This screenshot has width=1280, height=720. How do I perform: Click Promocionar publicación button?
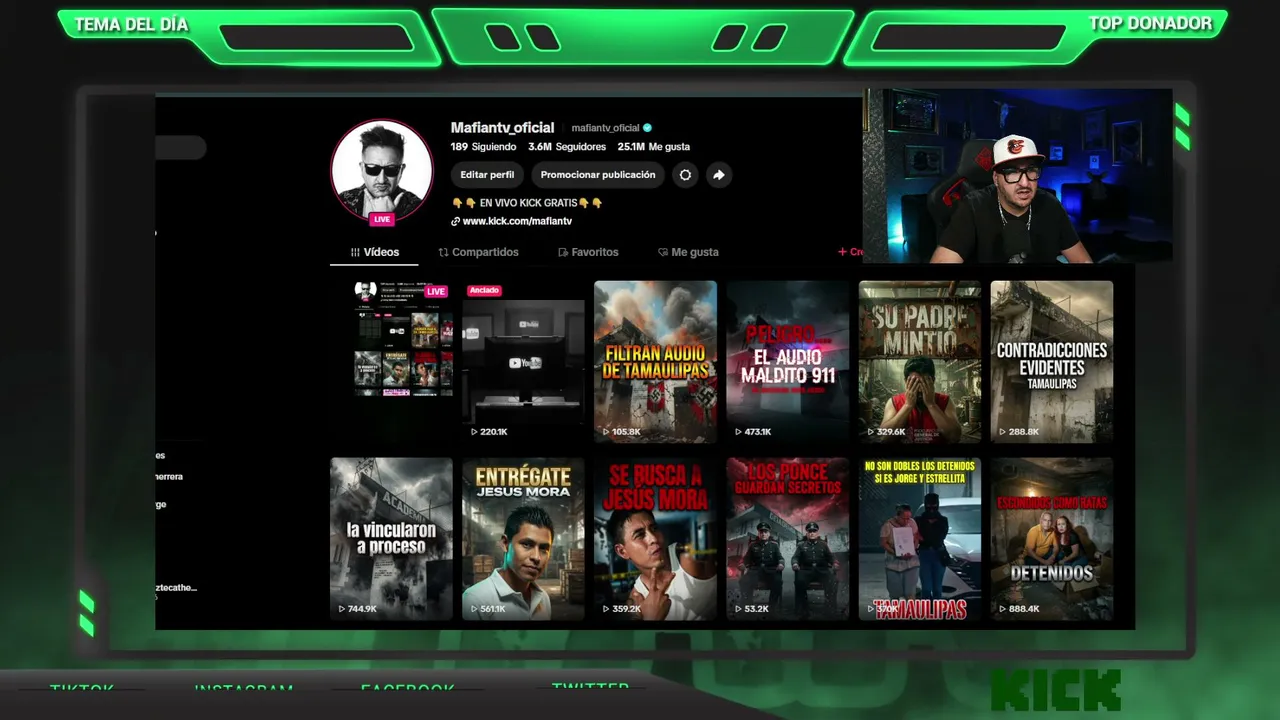point(598,175)
